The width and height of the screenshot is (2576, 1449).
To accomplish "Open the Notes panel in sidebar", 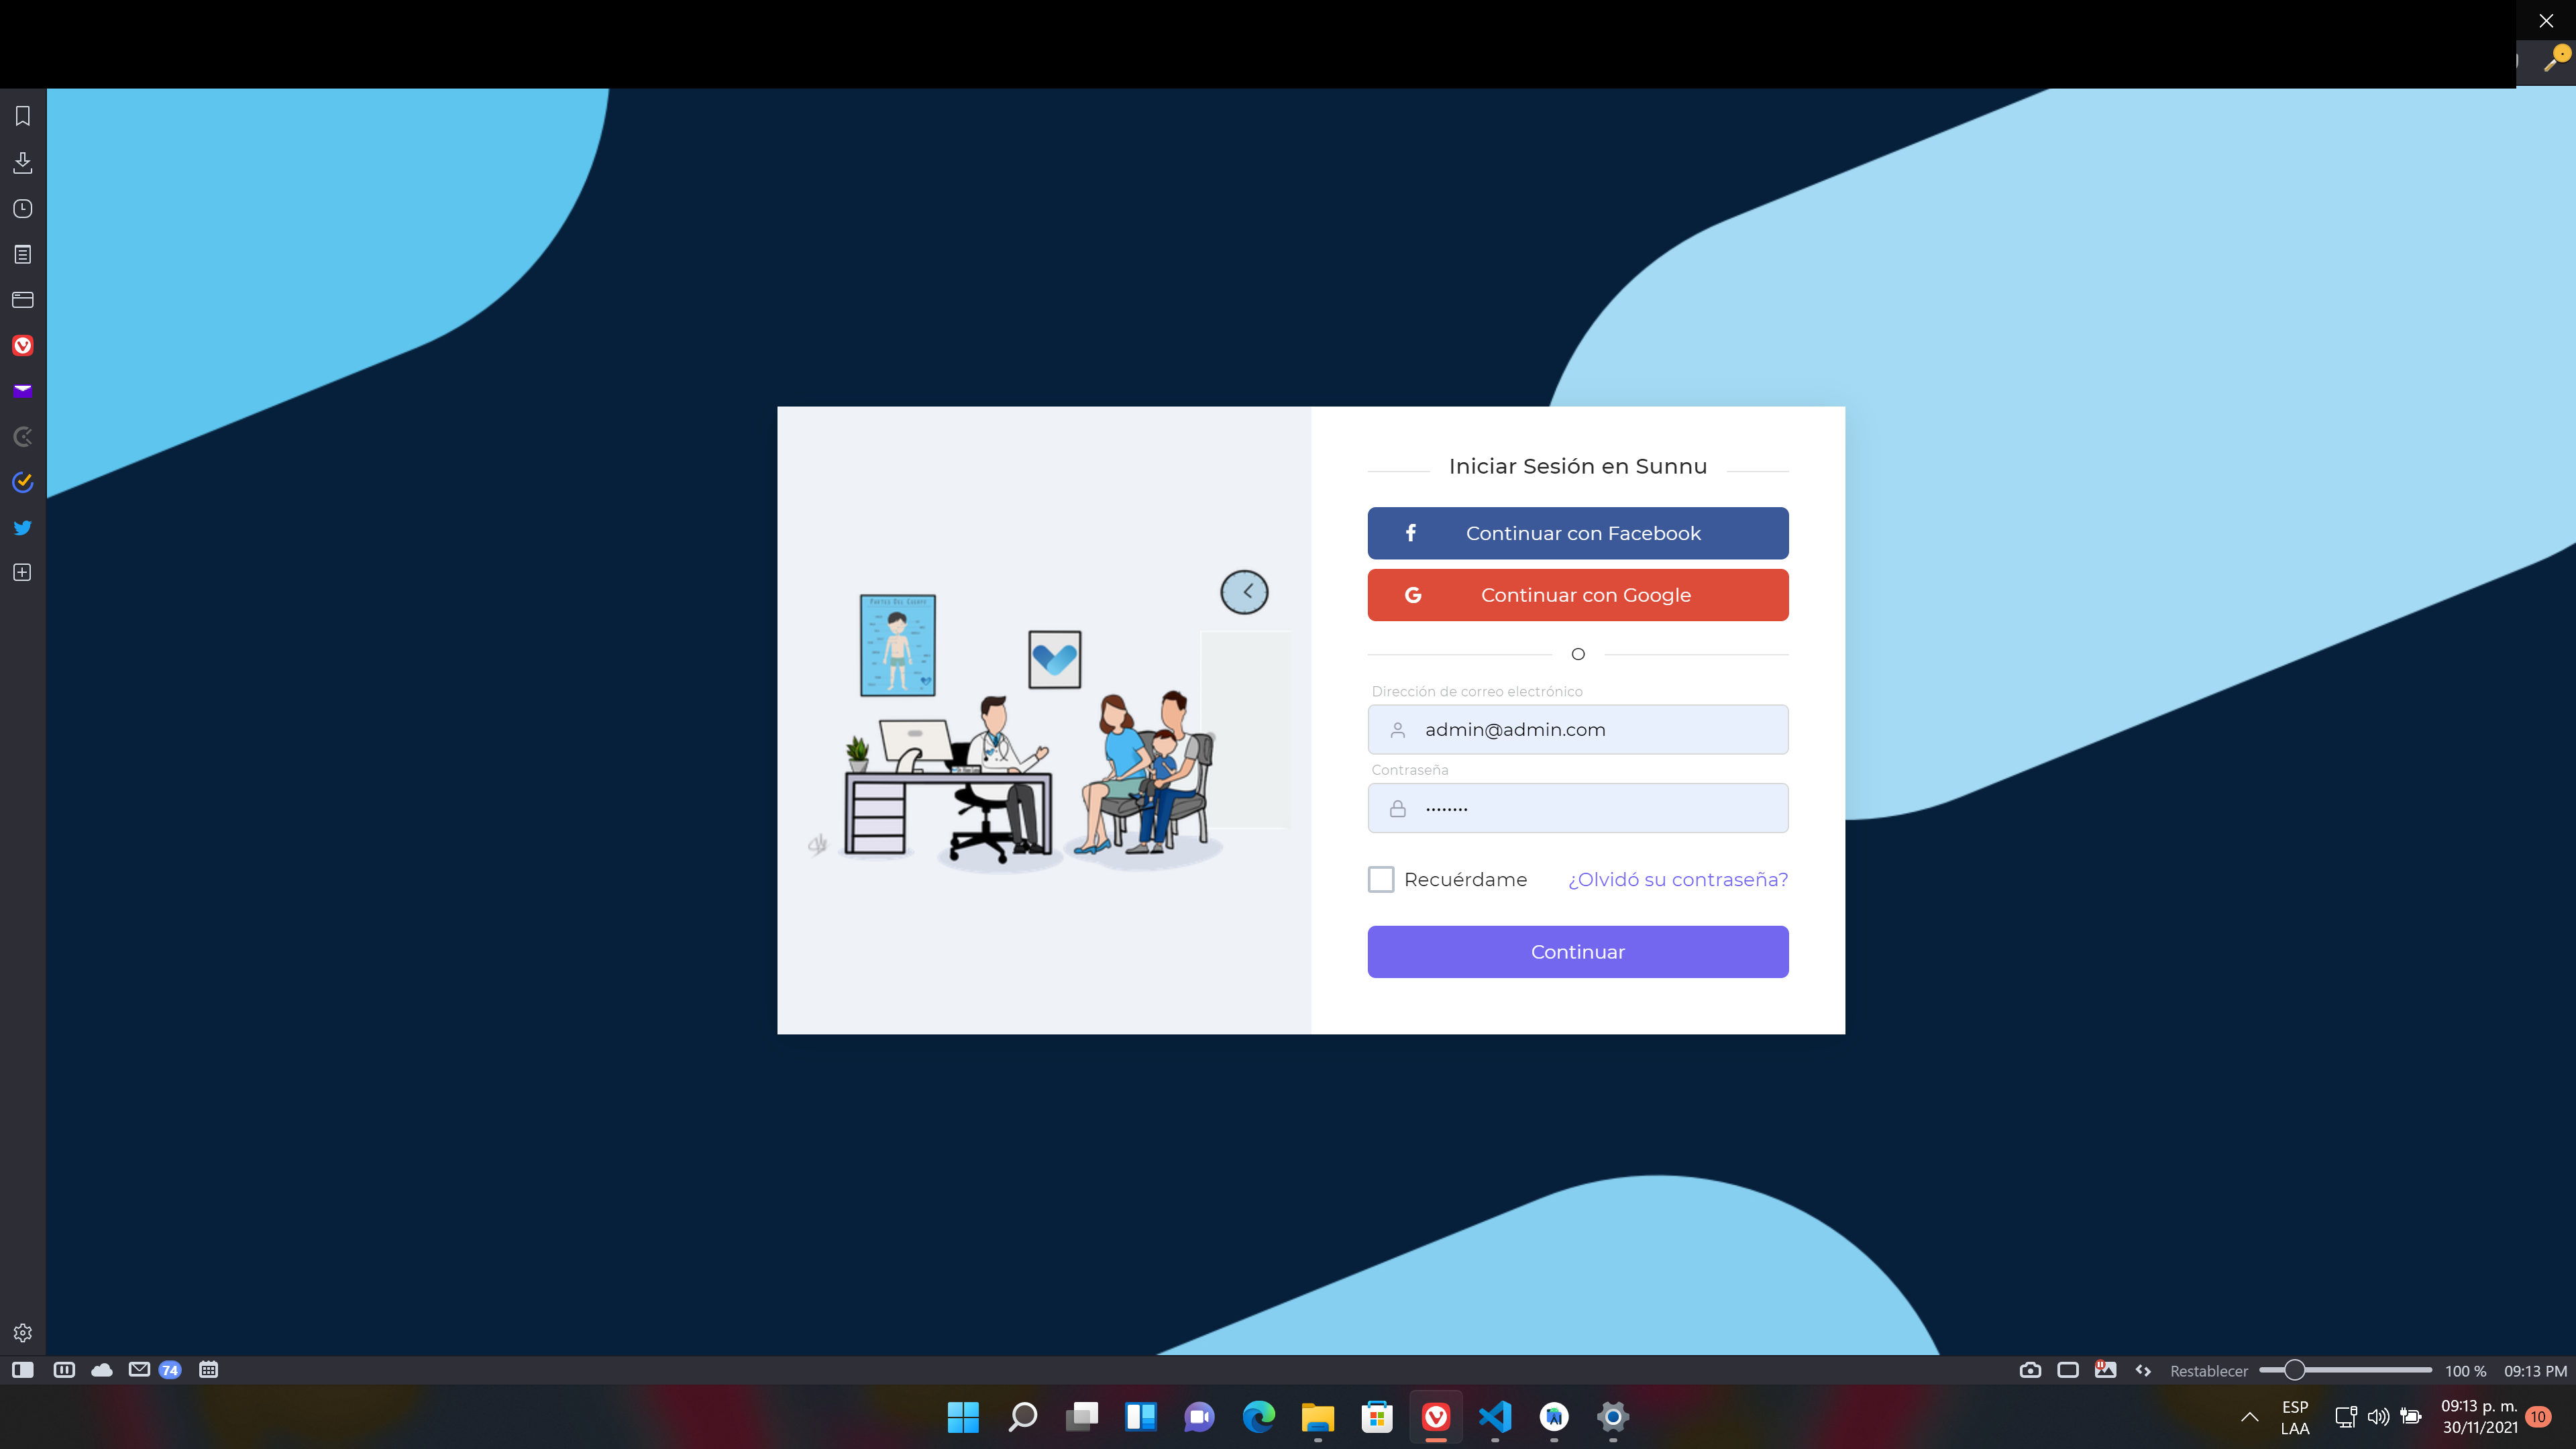I will coord(22,254).
